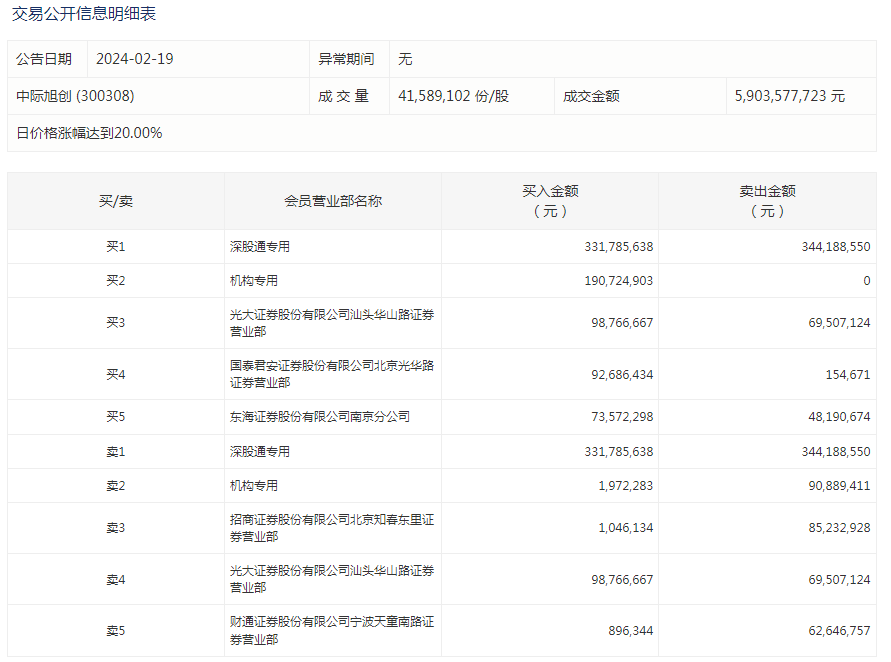Click the 异常期间 value 无
The width and height of the screenshot is (891, 662).
pyautogui.click(x=405, y=59)
